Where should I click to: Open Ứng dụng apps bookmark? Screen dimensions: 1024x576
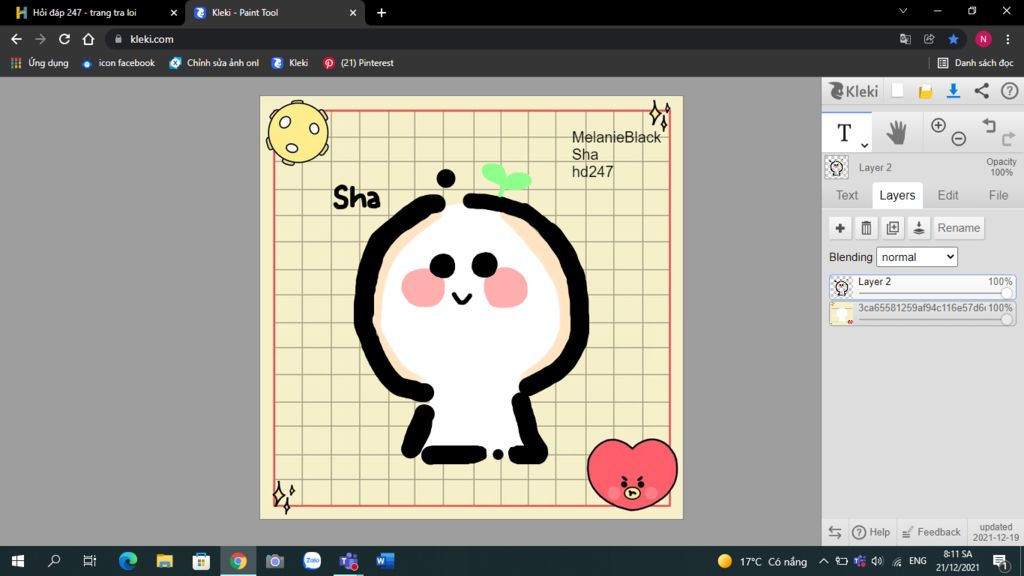tap(40, 63)
